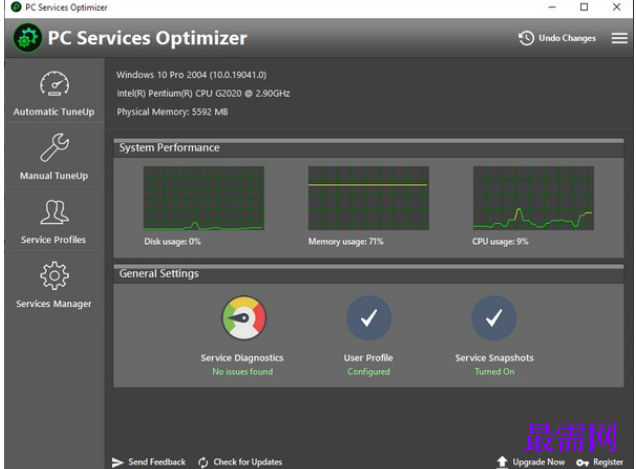The image size is (636, 469).
Task: Click the Undo Changes clock icon
Action: point(526,38)
